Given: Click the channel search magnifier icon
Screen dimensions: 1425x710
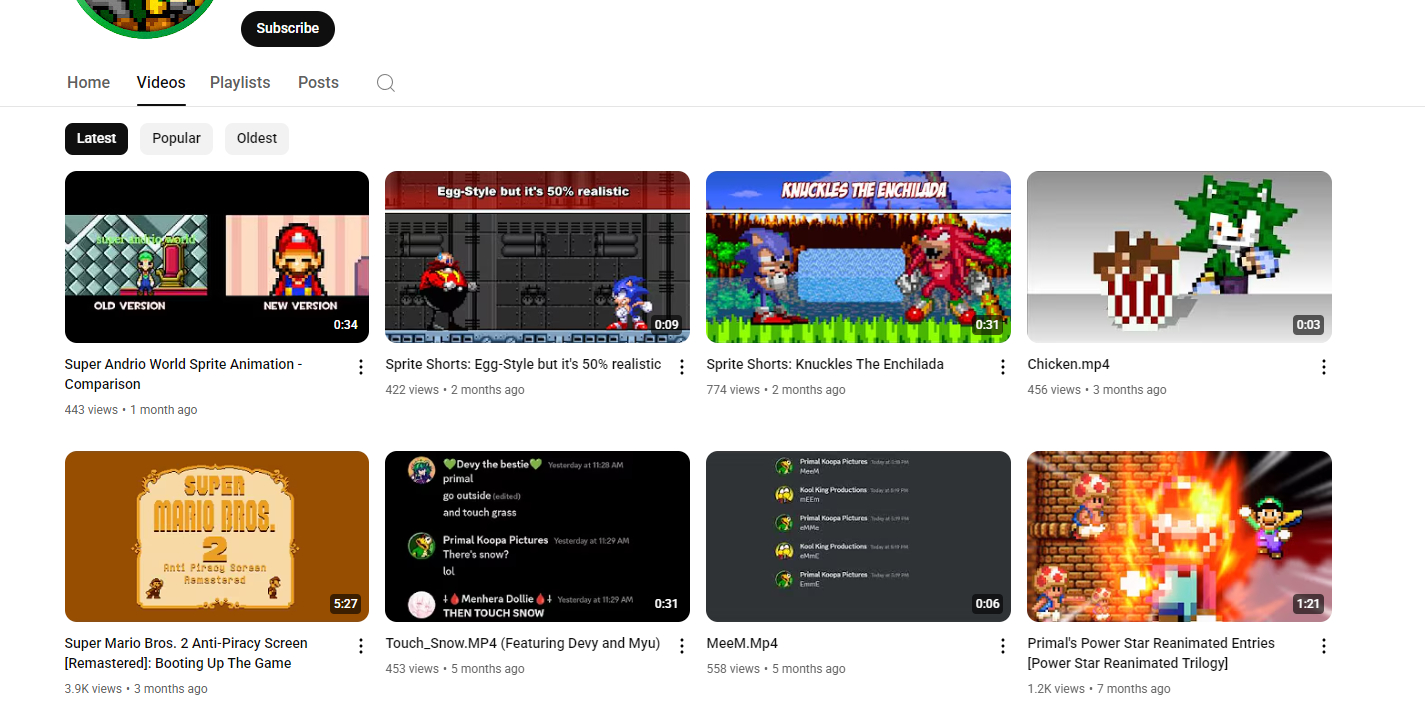Looking at the screenshot, I should point(385,83).
